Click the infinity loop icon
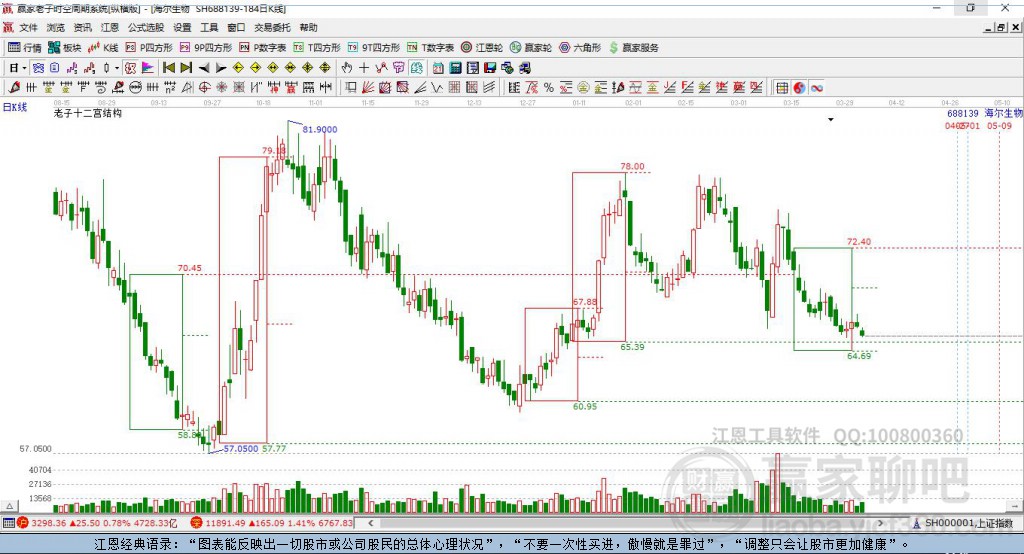Image resolution: width=1024 pixels, height=554 pixels. [x=817, y=88]
